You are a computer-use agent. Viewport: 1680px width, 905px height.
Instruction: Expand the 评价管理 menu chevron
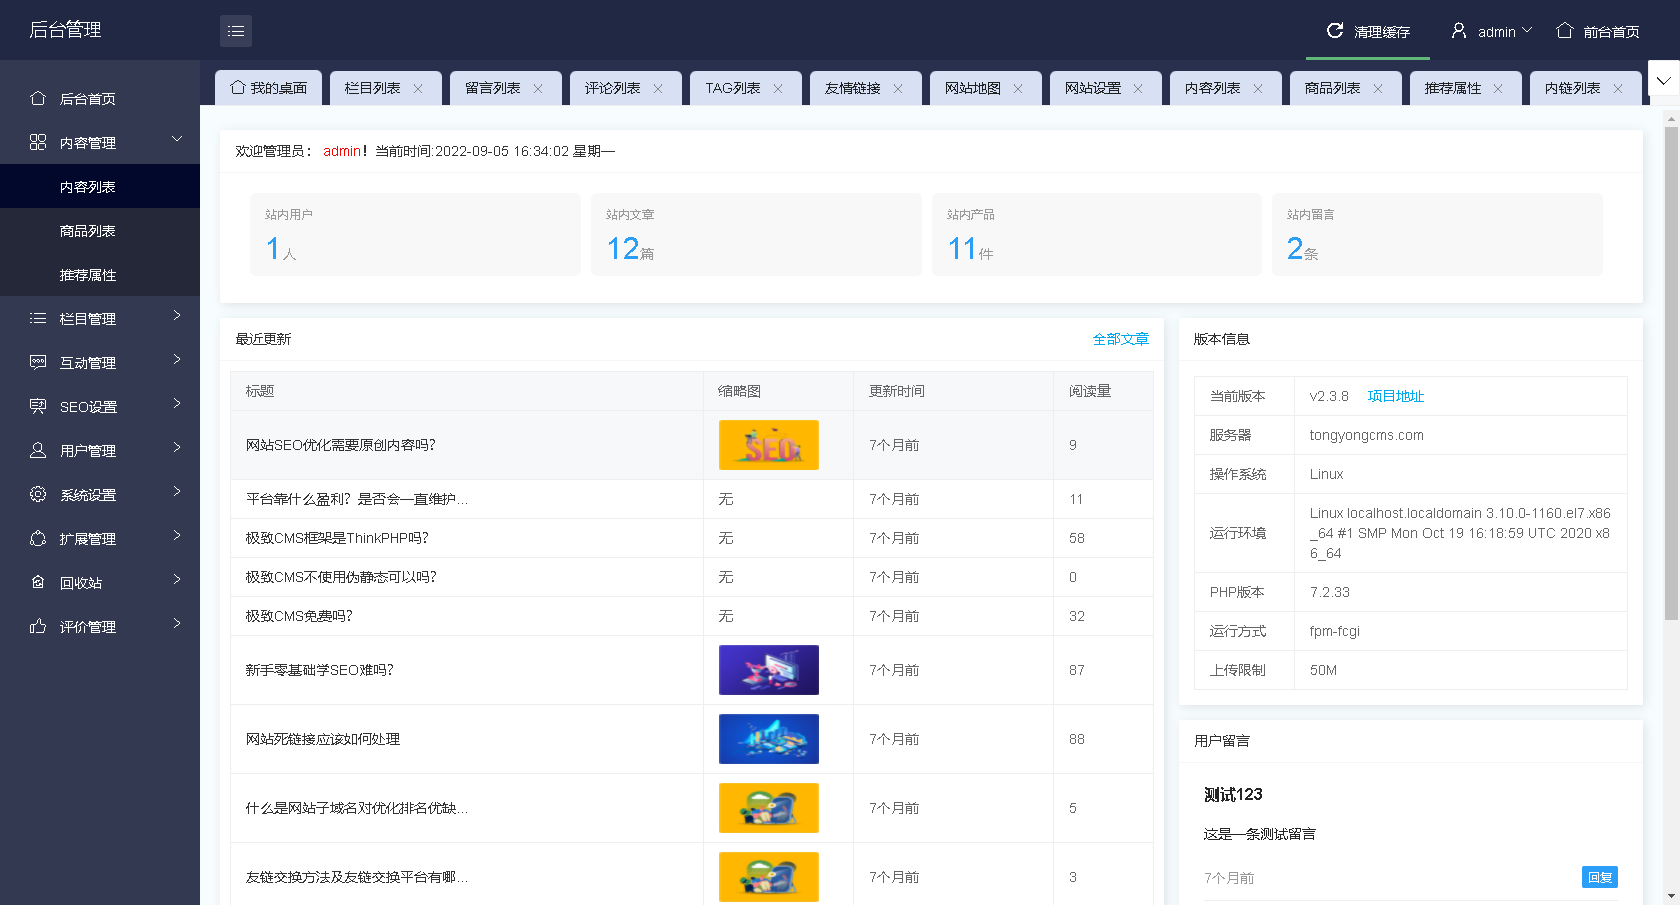pyautogui.click(x=177, y=623)
